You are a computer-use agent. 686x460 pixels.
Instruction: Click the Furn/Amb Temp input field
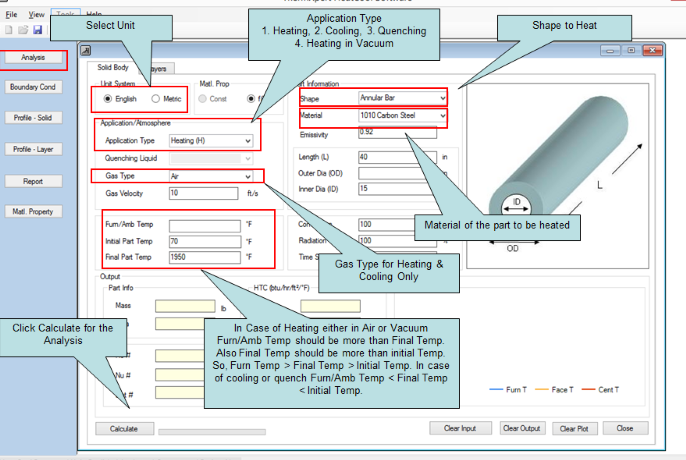tap(205, 226)
